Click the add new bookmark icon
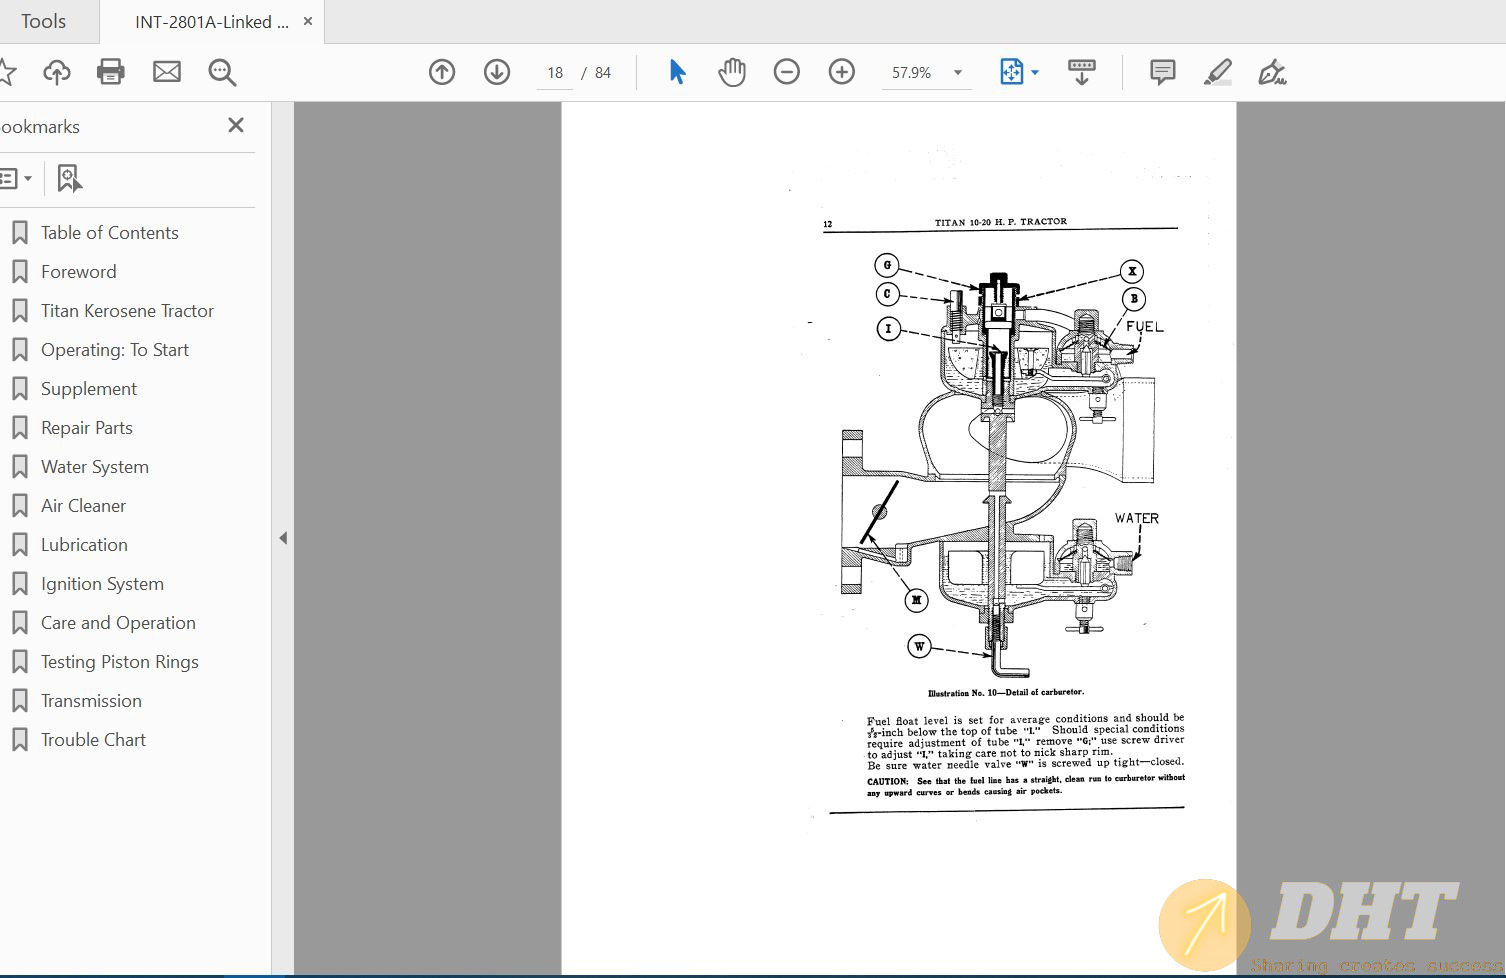 coord(69,179)
